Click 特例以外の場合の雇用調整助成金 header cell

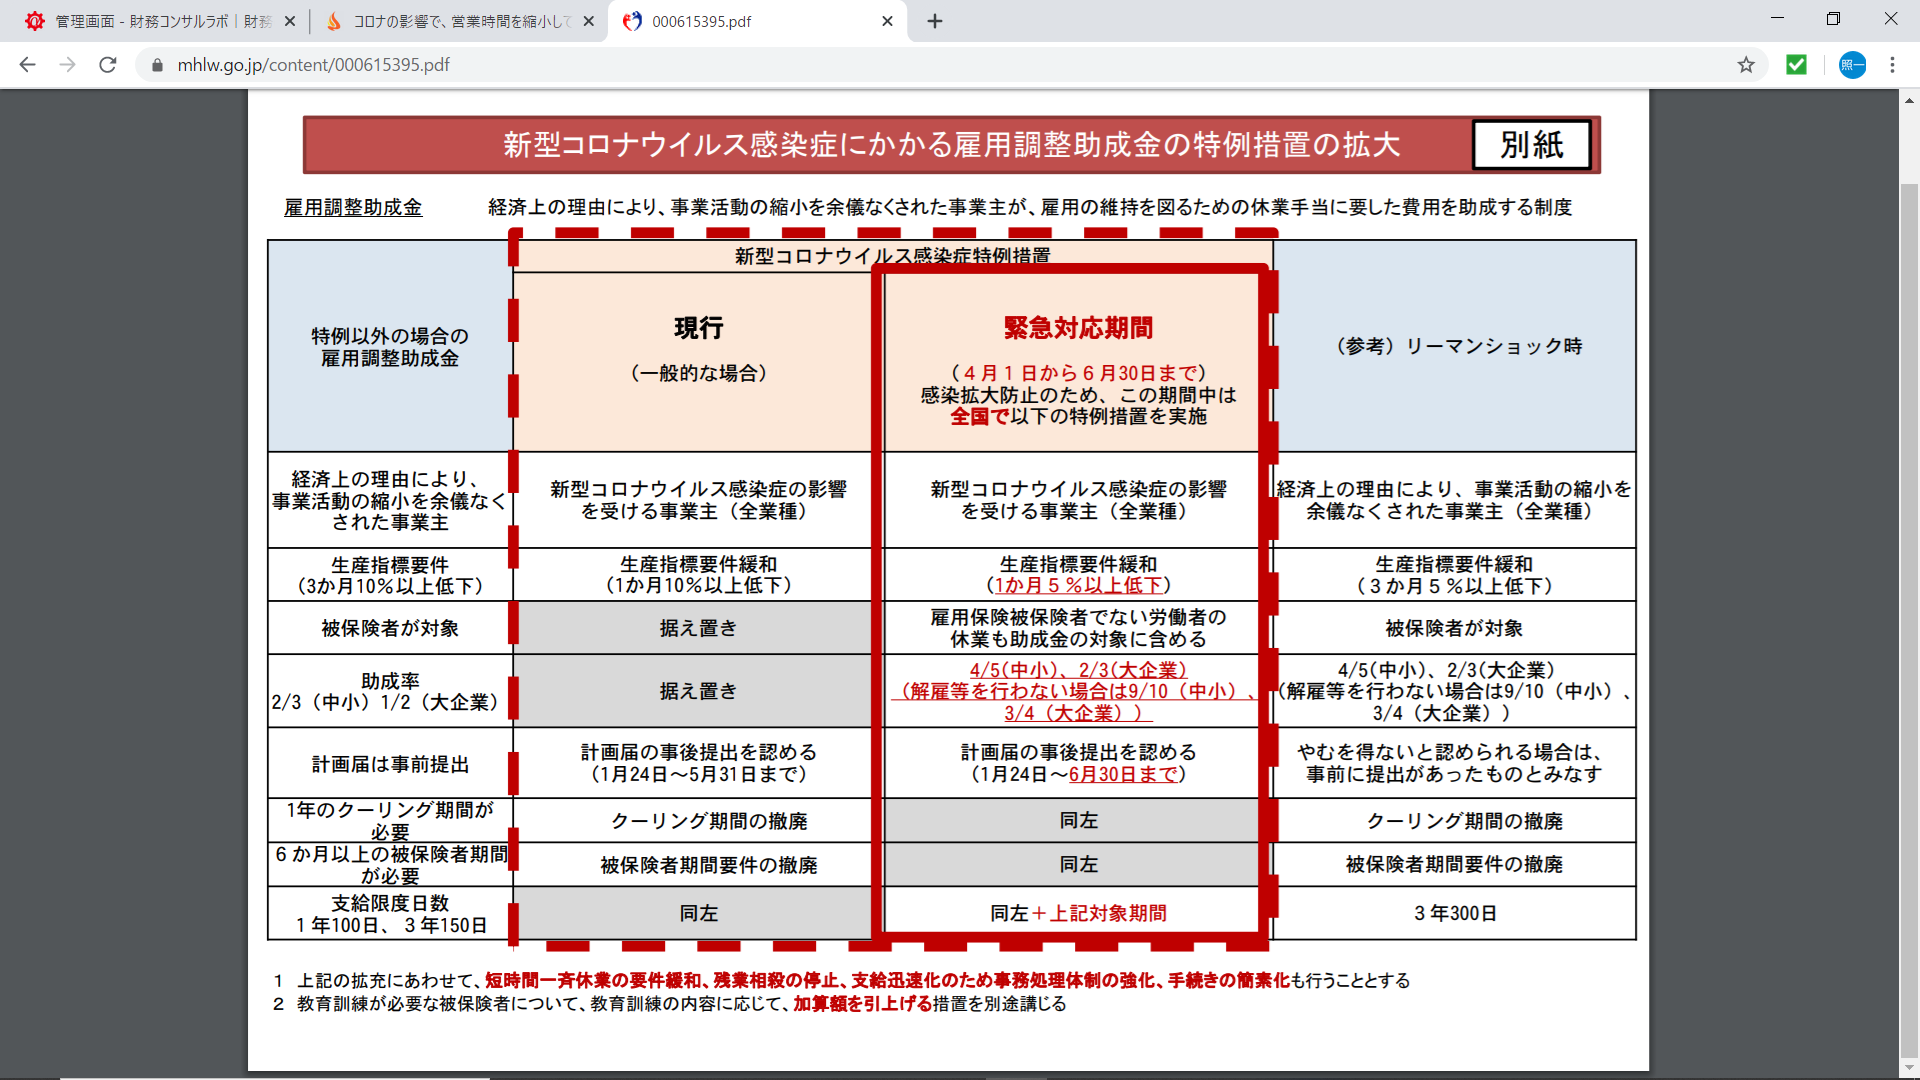point(390,347)
